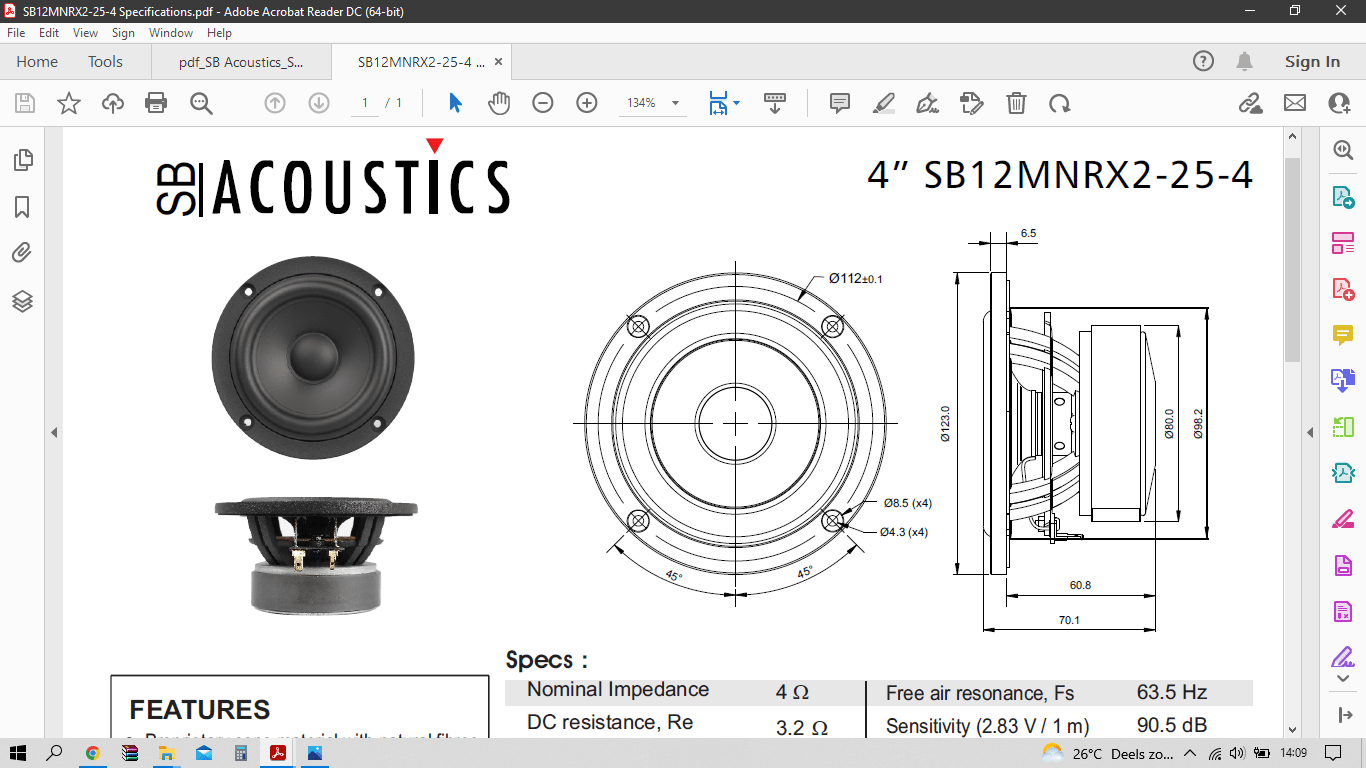Show hidden system tray icons
This screenshot has width=1366, height=768.
coord(1190,753)
